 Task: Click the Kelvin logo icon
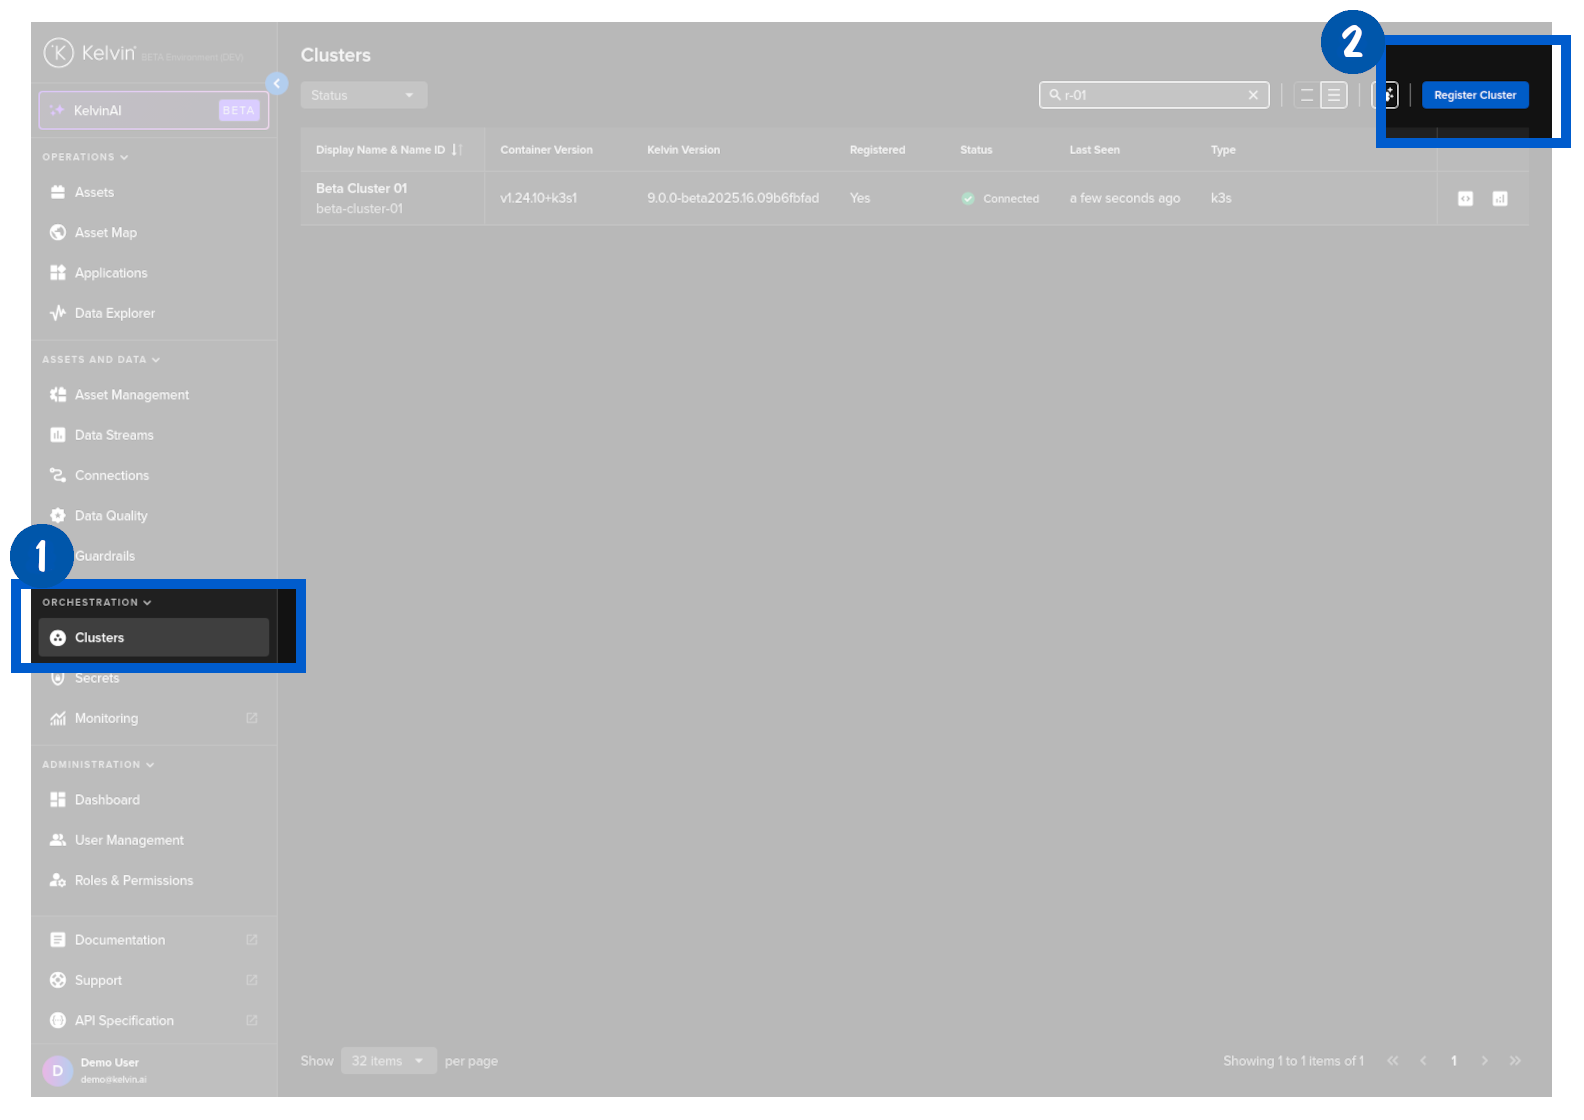coord(59,52)
